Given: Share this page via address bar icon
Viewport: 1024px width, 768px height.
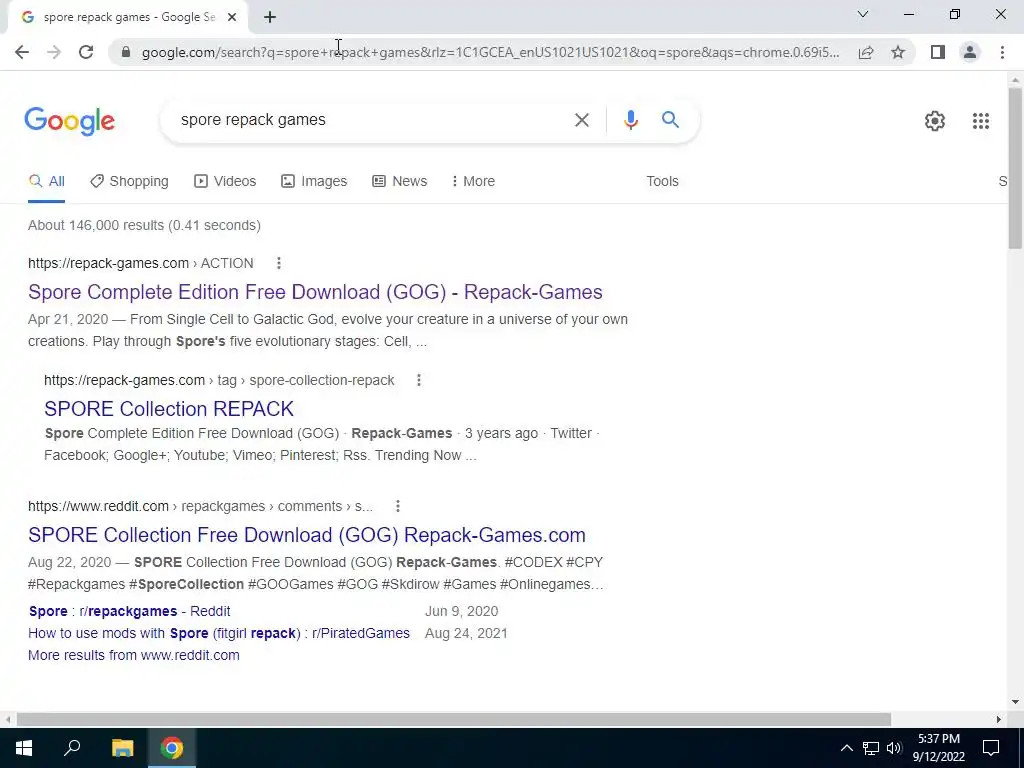Looking at the screenshot, I should (866, 52).
